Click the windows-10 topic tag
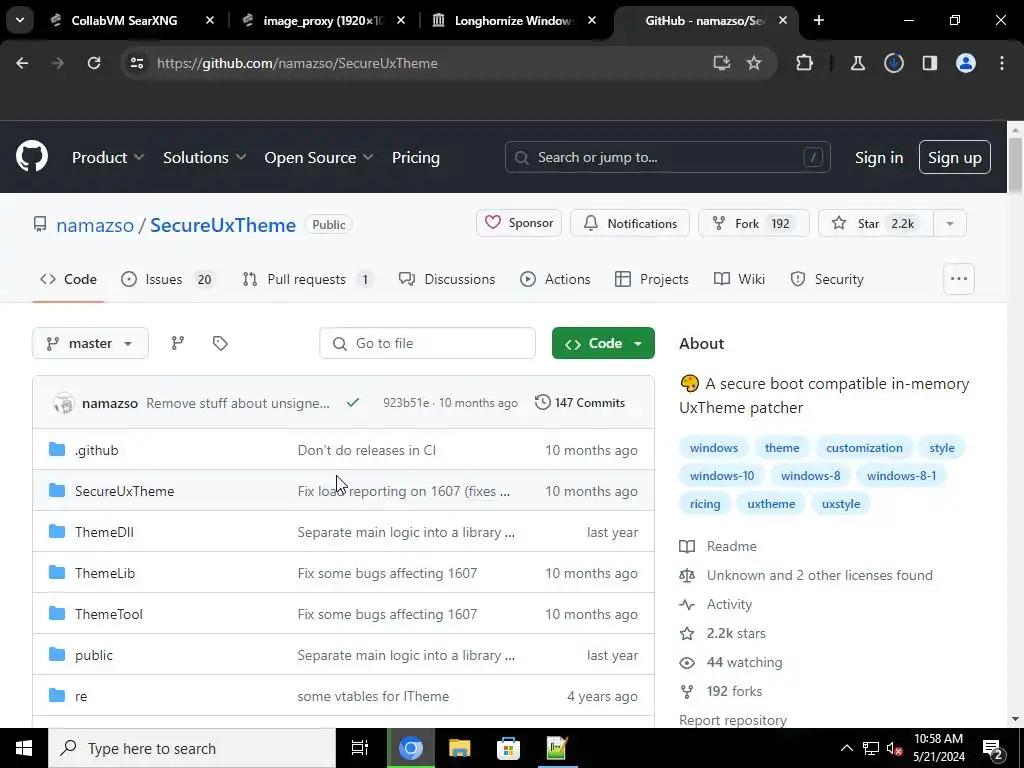 pos(722,475)
